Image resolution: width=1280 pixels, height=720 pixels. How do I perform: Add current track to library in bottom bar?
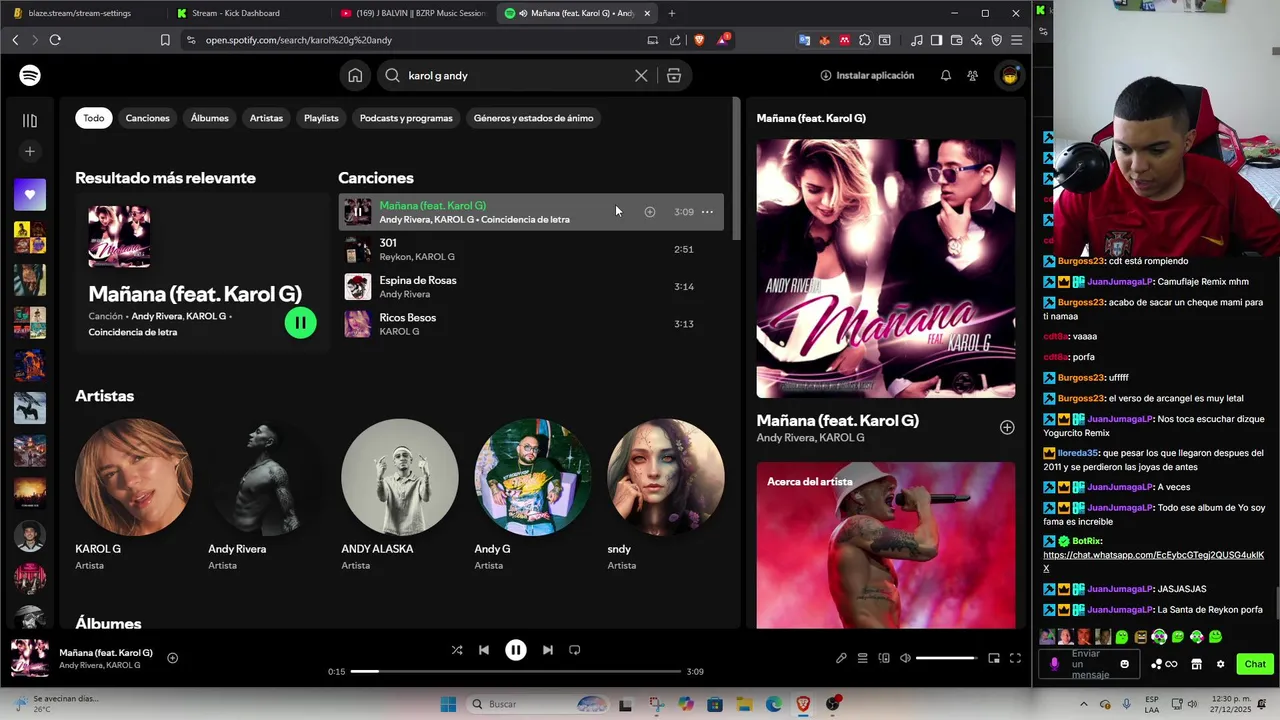[172, 658]
